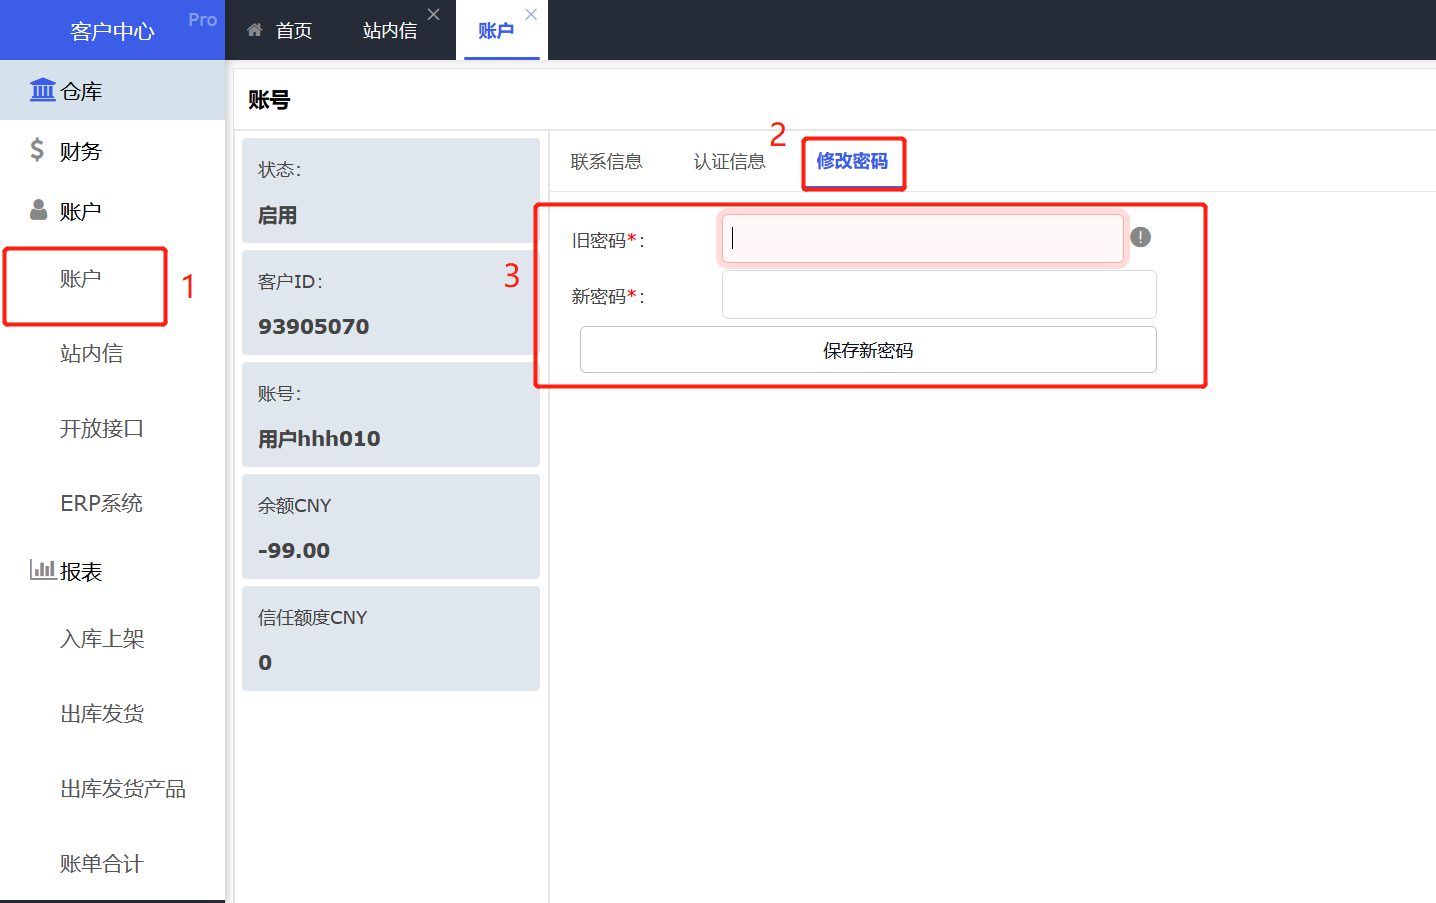This screenshot has height=903, width=1436.
Task: Click the Pro badge in header
Action: pyautogui.click(x=202, y=19)
